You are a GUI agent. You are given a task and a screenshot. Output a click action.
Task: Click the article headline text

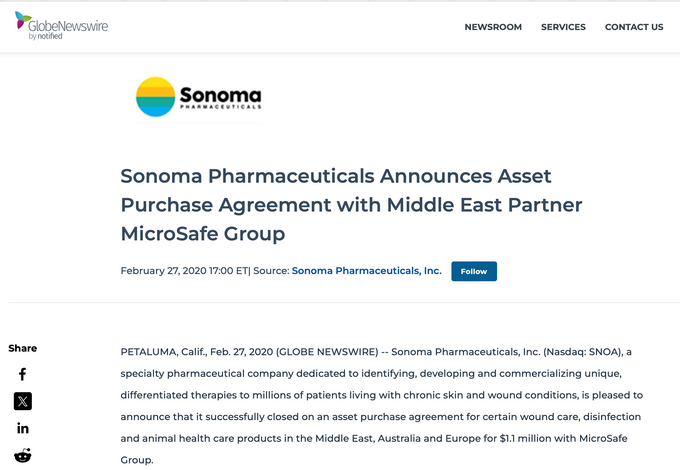click(x=351, y=205)
